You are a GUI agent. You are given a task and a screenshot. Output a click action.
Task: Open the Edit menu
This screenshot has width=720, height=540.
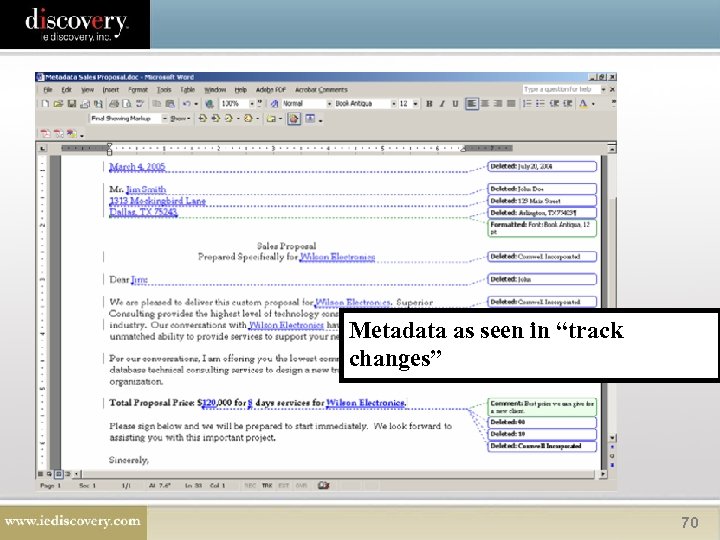pos(67,90)
